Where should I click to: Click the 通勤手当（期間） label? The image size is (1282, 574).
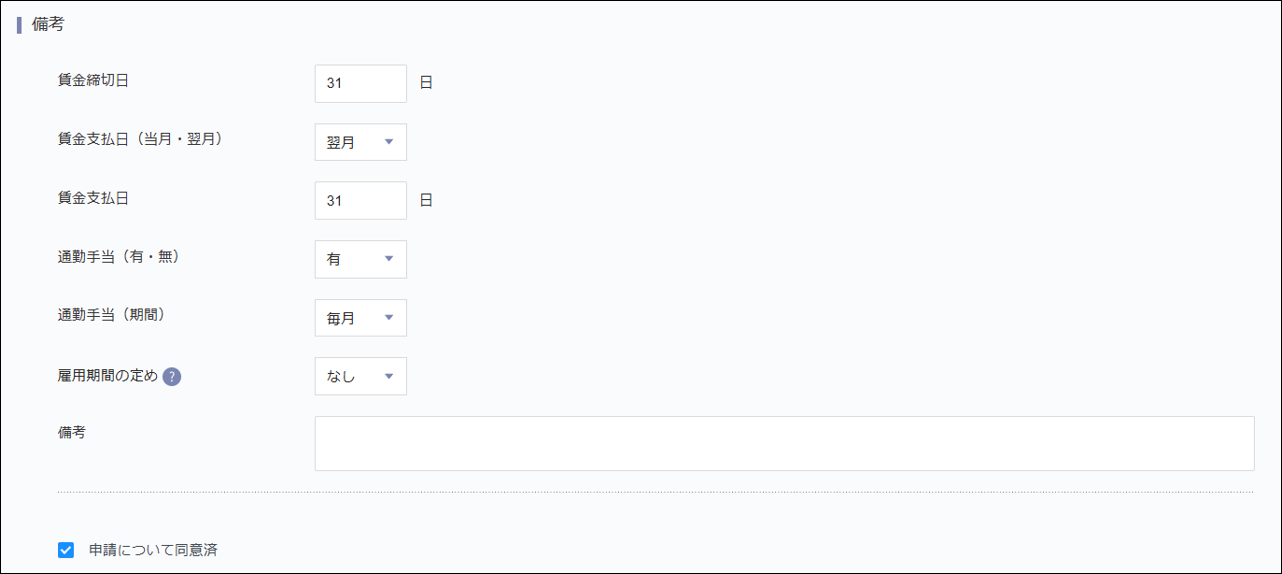point(111,314)
